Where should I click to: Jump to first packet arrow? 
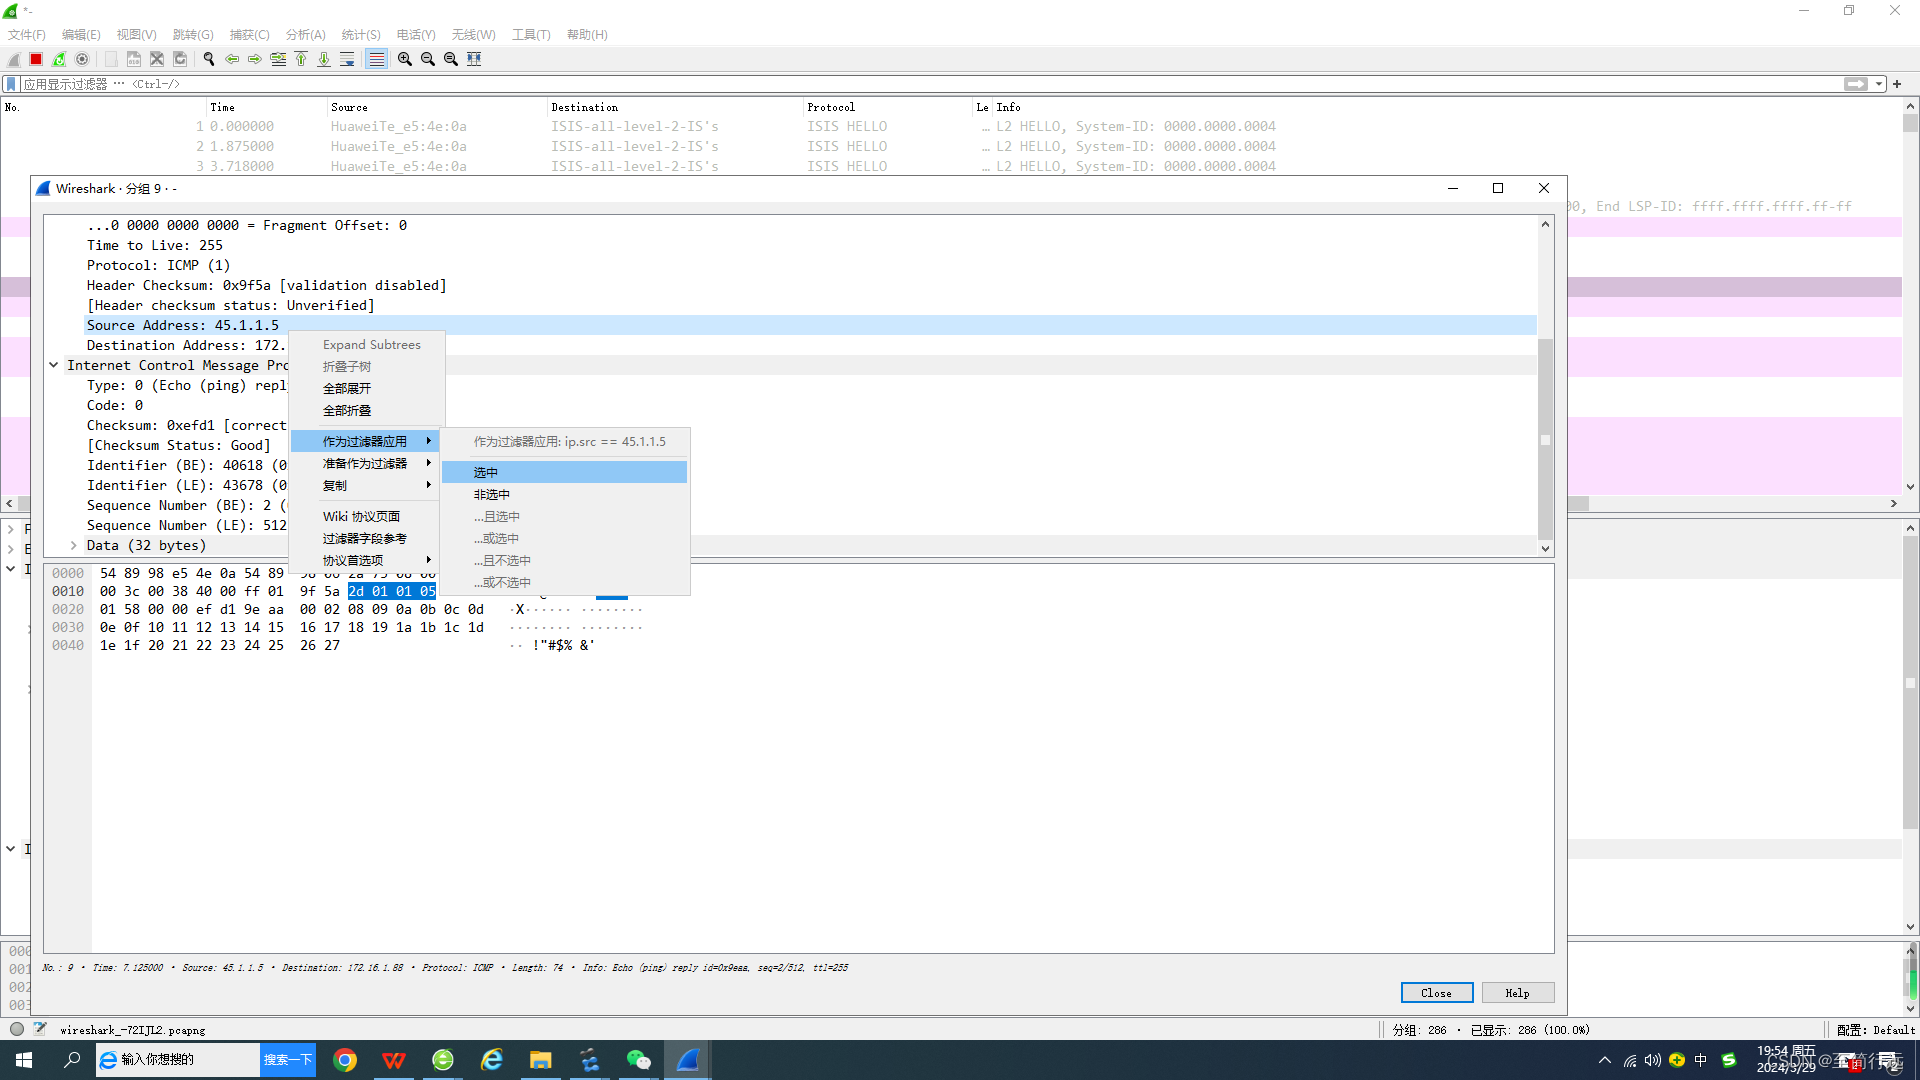301,59
